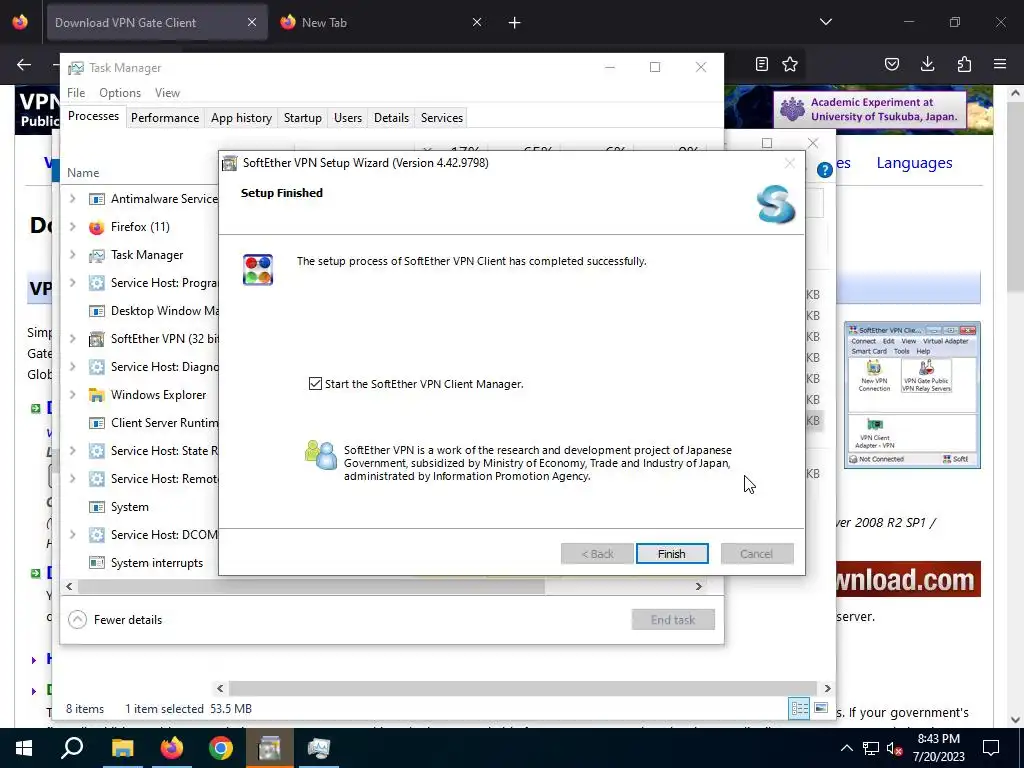This screenshot has width=1024, height=768.
Task: Open a new Firefox tab with plus
Action: tap(515, 23)
